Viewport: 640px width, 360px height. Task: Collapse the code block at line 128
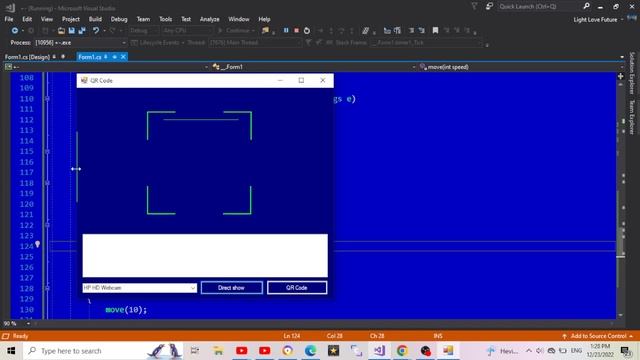47,288
